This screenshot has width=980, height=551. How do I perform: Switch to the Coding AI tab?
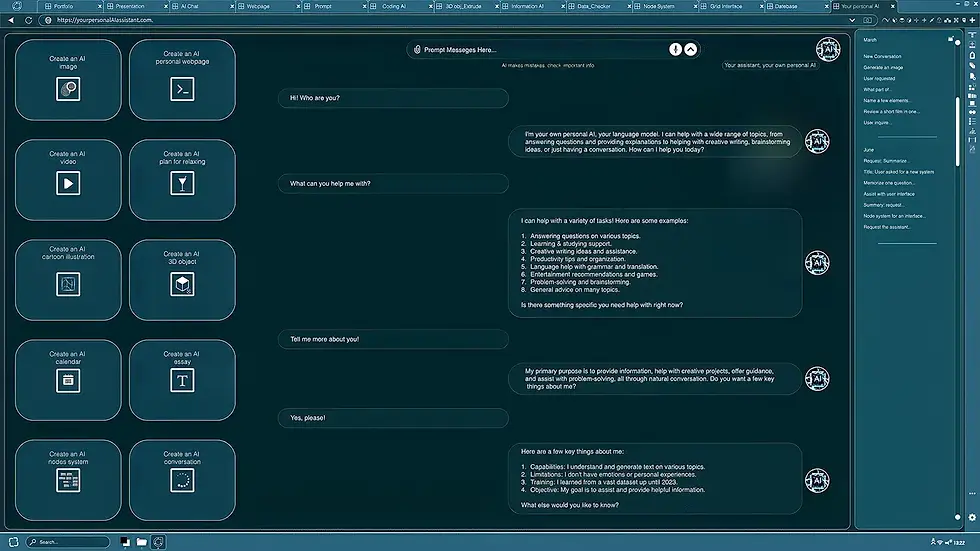point(399,6)
